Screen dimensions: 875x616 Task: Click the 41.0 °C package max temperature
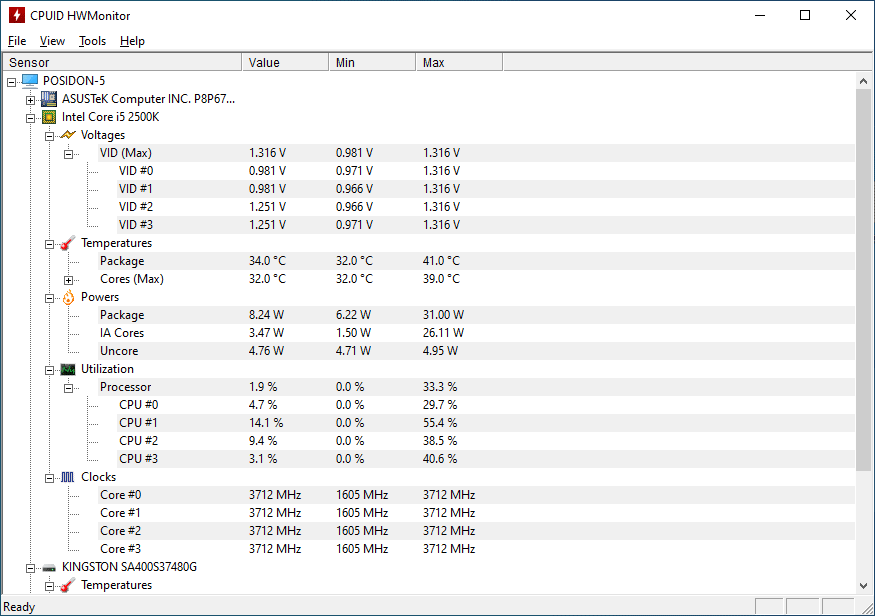[x=441, y=261]
